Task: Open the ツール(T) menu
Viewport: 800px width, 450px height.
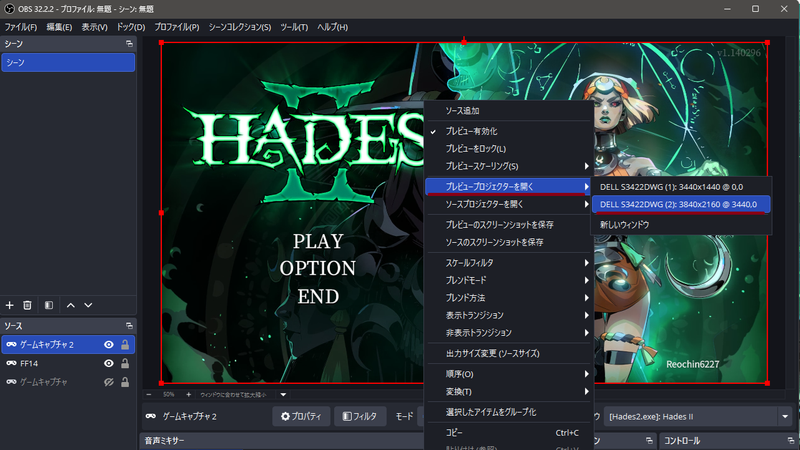Action: pyautogui.click(x=294, y=27)
